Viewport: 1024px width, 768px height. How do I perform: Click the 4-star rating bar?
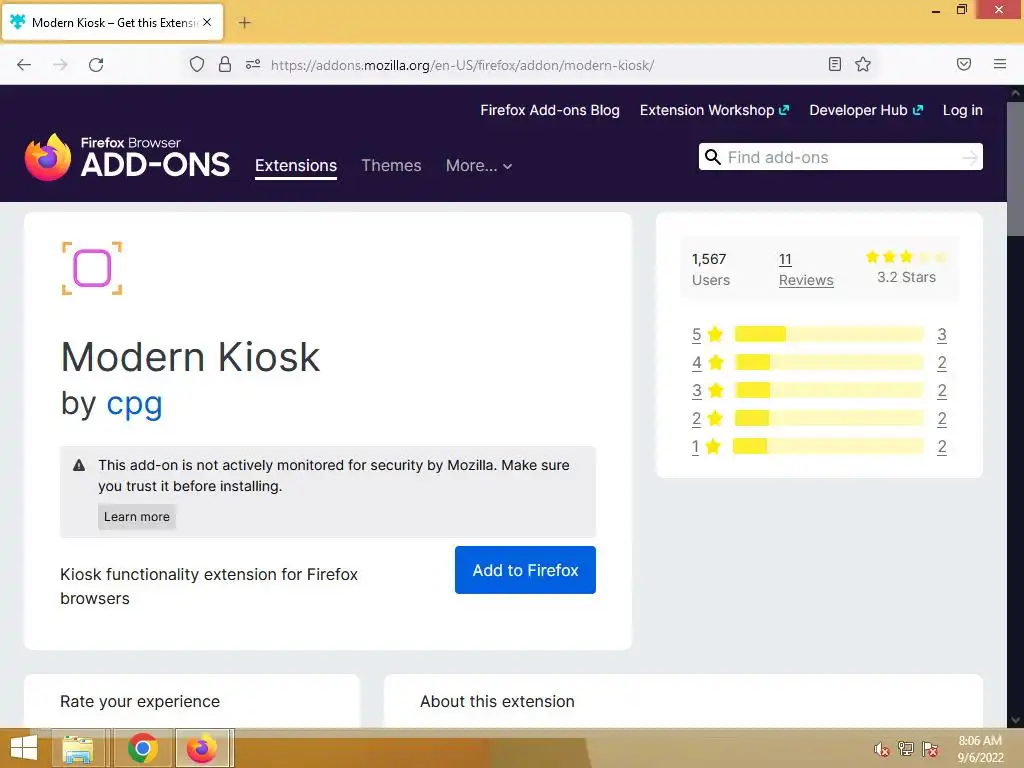click(829, 362)
